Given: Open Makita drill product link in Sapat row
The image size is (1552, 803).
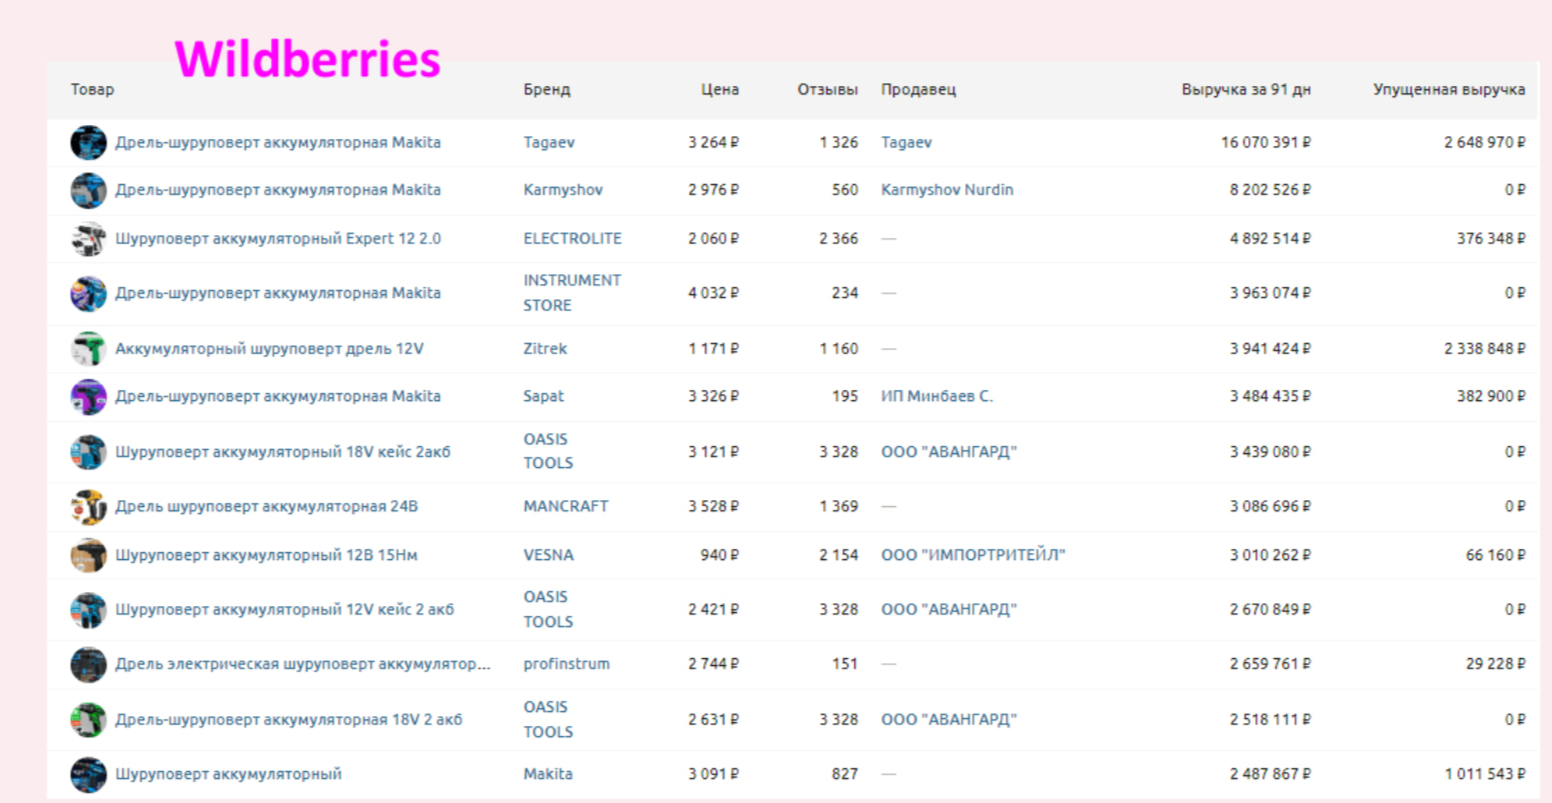Looking at the screenshot, I should pos(278,396).
